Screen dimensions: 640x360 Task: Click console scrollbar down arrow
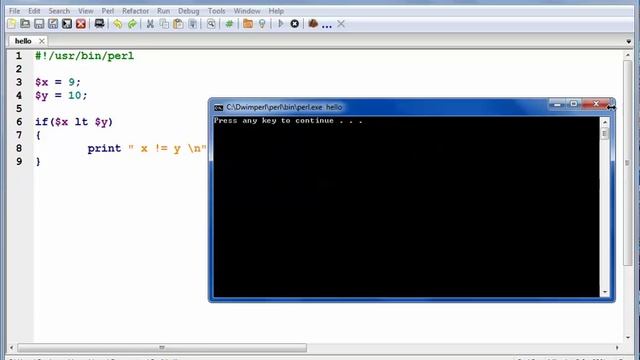click(x=605, y=292)
